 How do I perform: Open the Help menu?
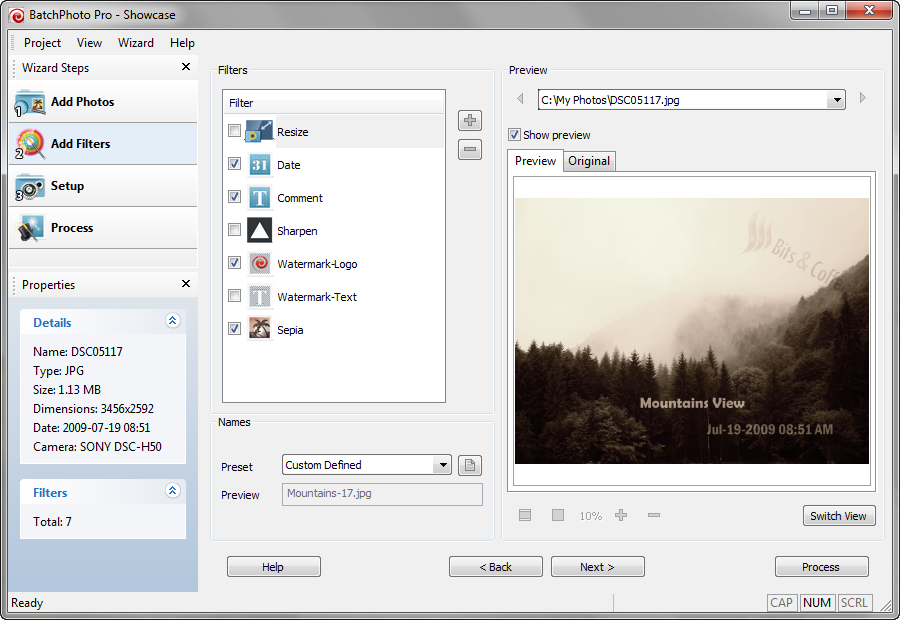tap(183, 43)
